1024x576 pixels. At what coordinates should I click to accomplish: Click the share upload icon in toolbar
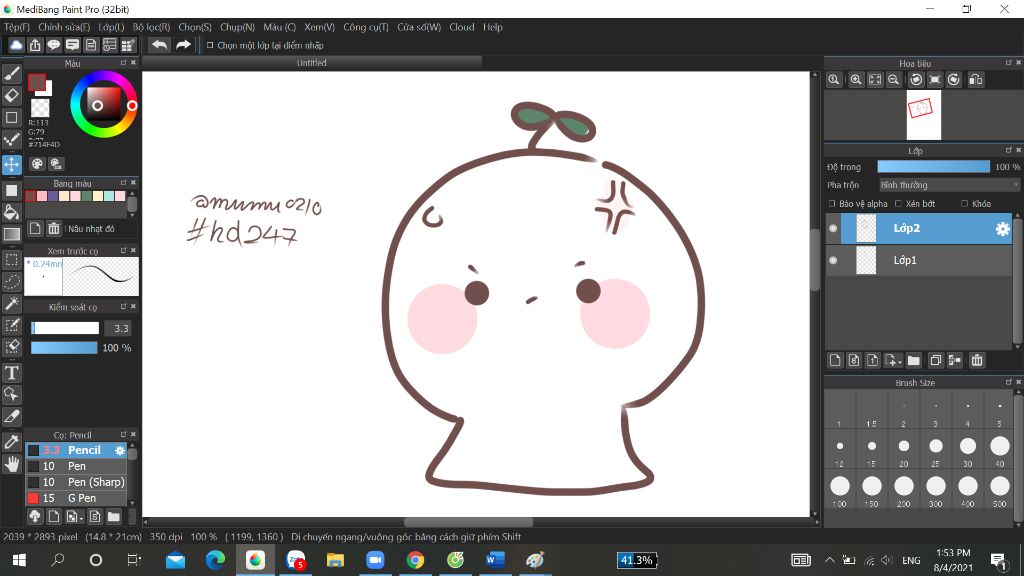tap(35, 45)
